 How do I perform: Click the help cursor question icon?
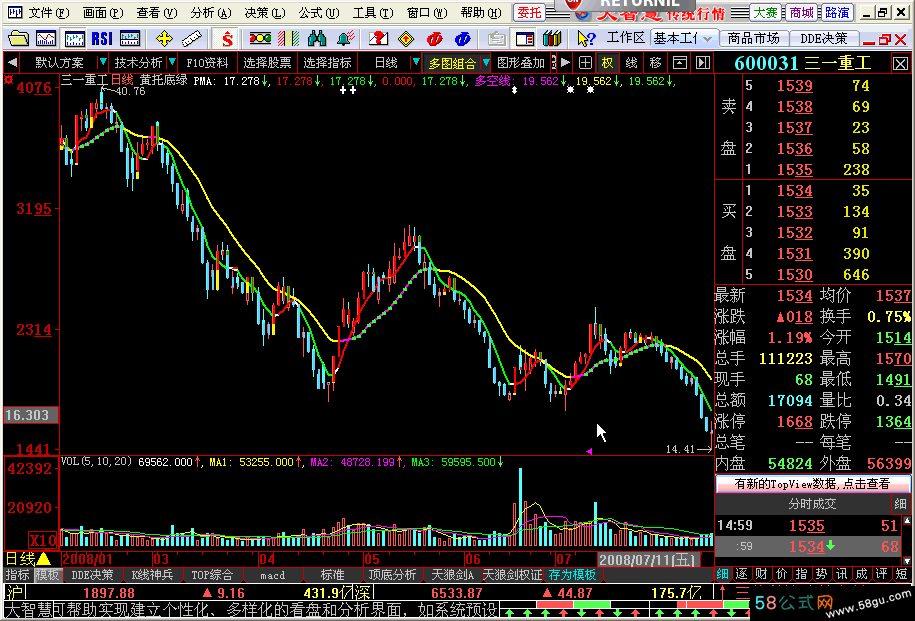(585, 39)
